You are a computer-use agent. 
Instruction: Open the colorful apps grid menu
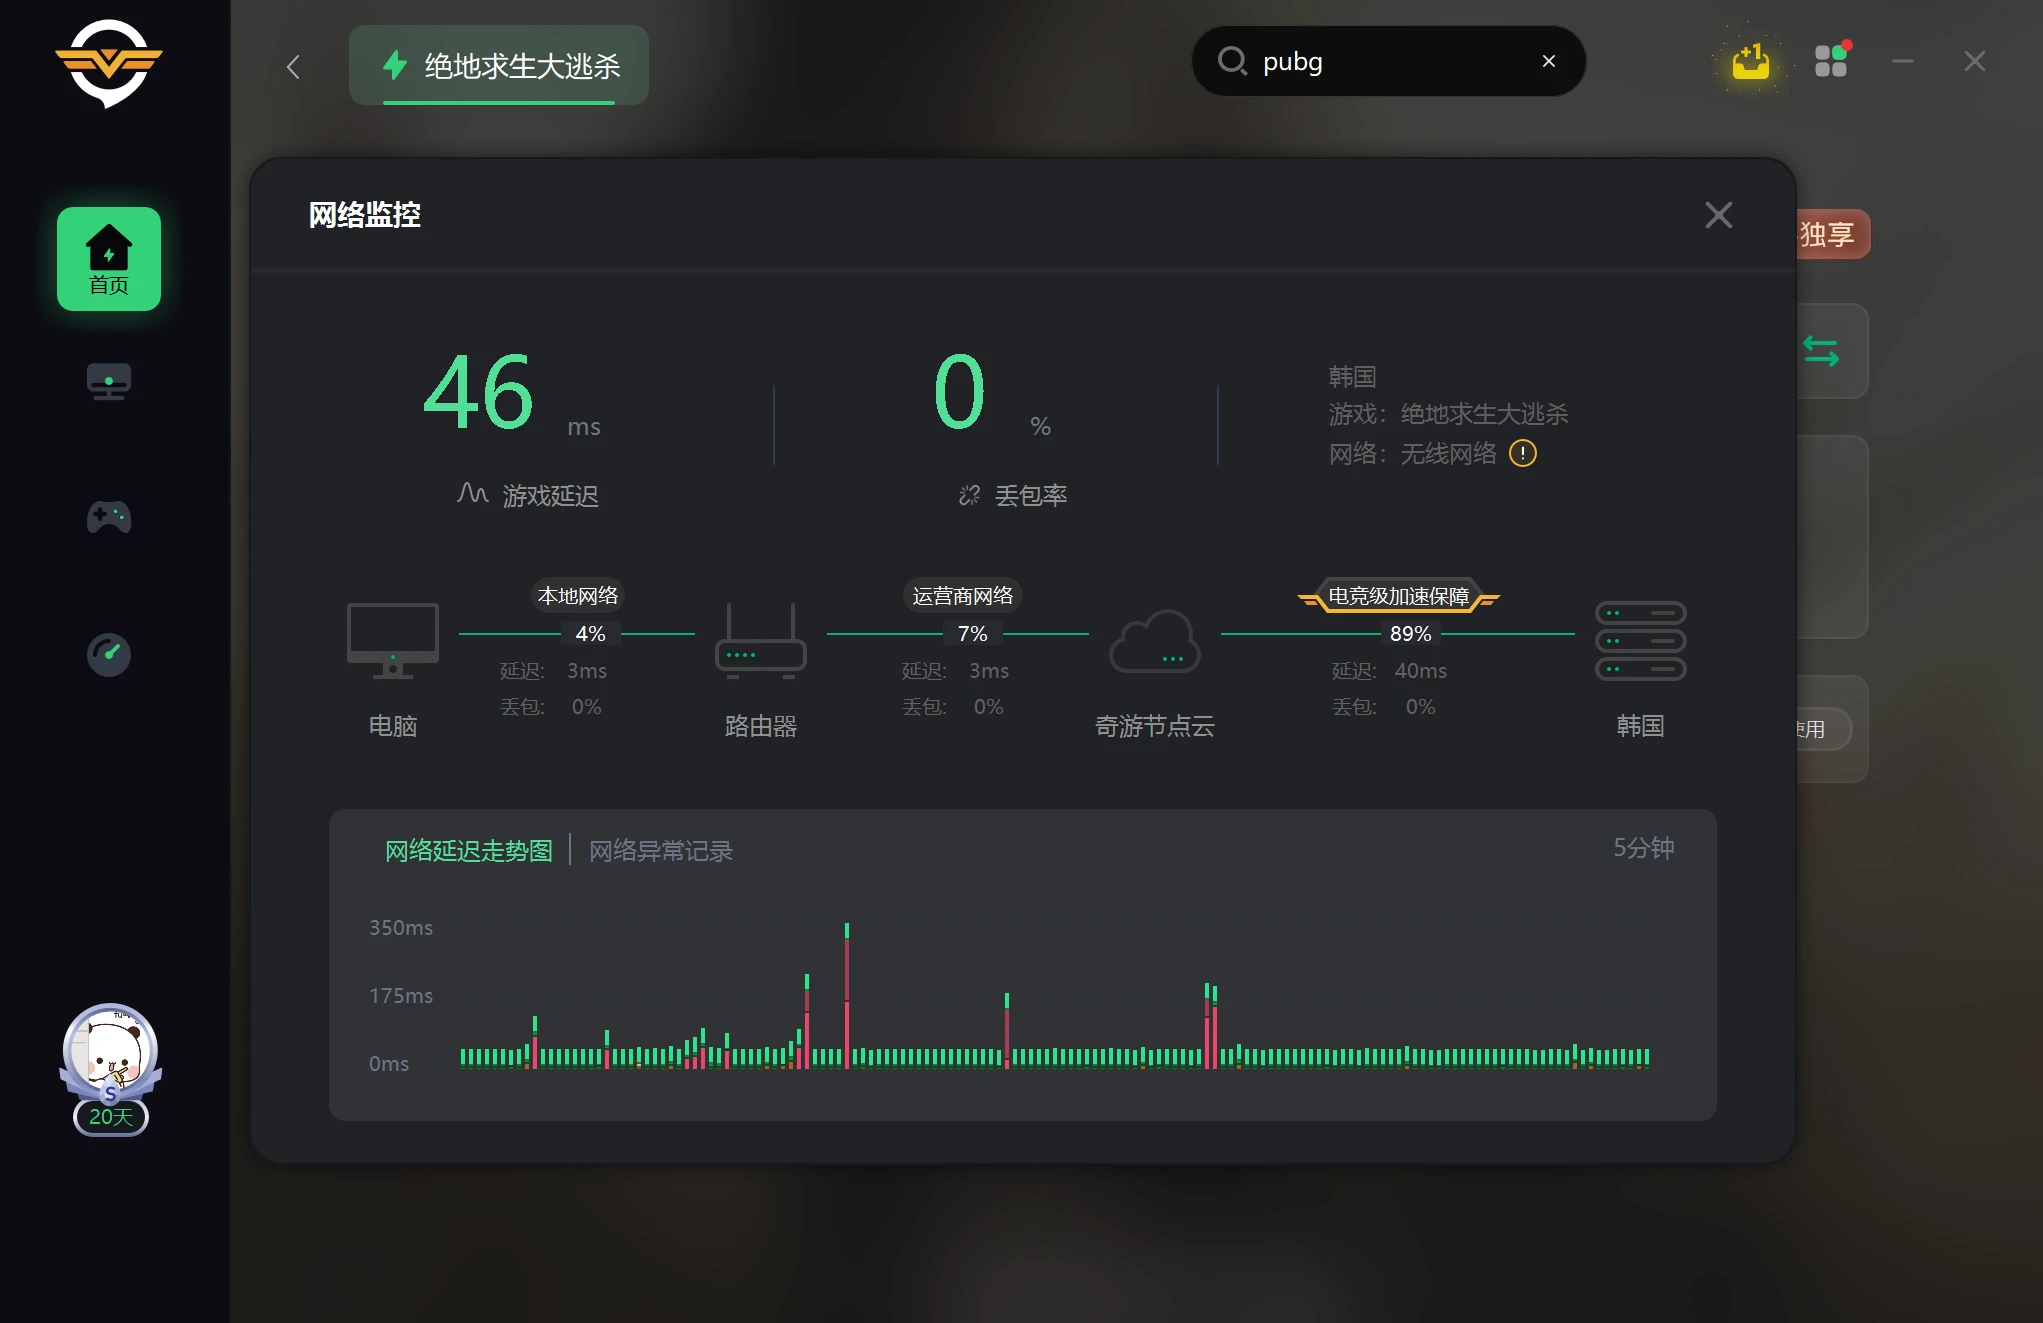pos(1832,60)
